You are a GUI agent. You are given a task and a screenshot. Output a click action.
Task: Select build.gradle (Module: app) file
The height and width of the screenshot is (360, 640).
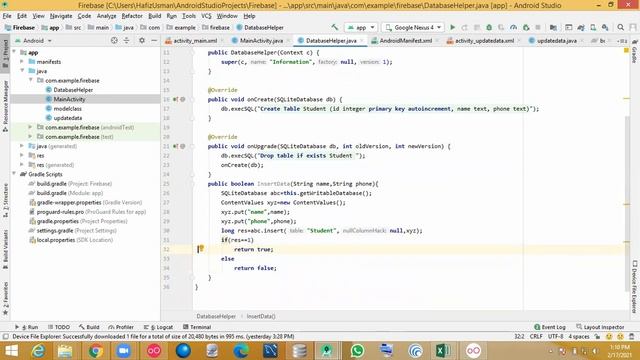pos(70,193)
